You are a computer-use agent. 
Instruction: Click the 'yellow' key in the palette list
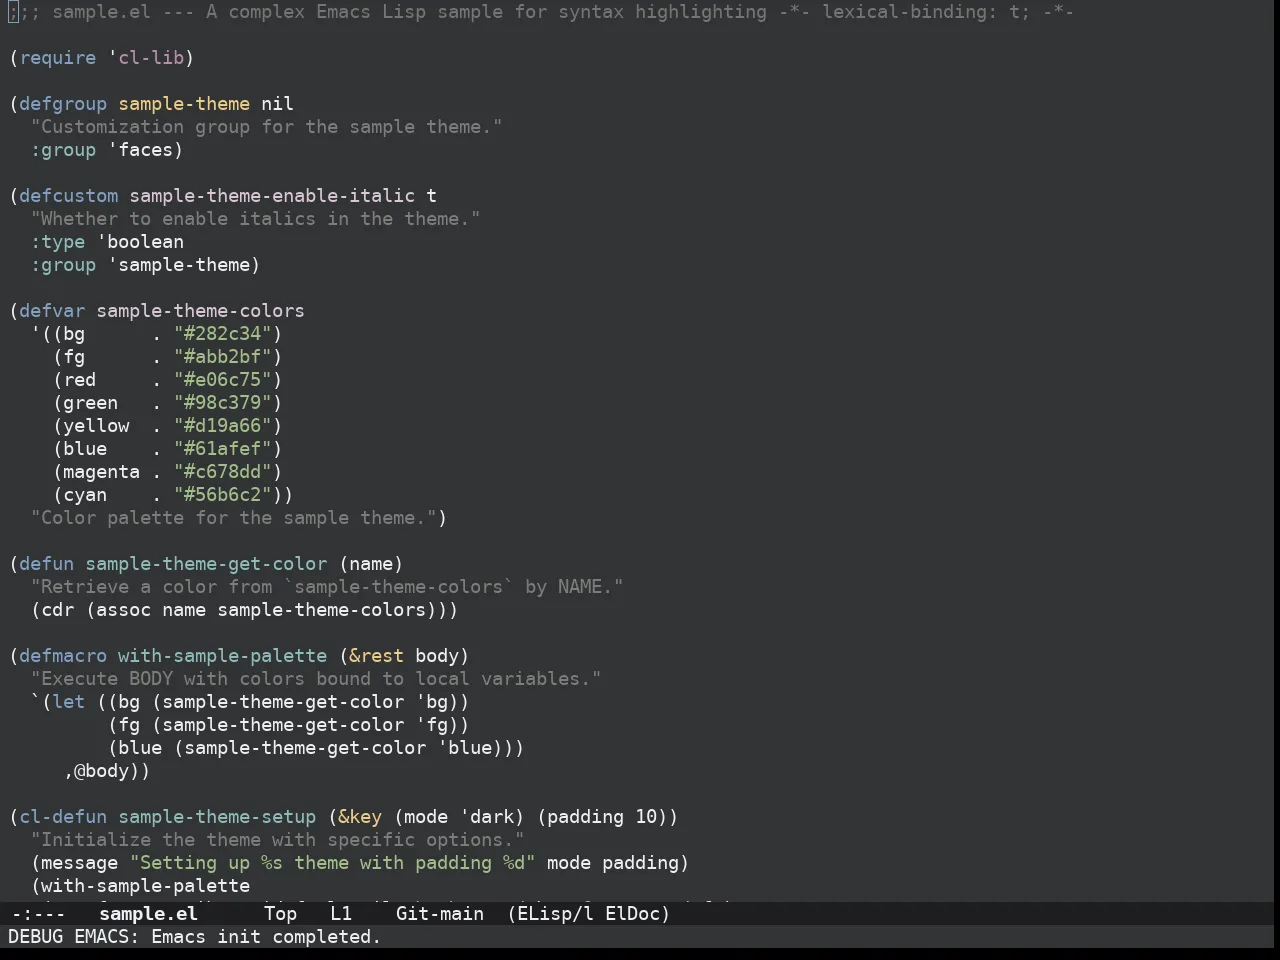tap(96, 426)
